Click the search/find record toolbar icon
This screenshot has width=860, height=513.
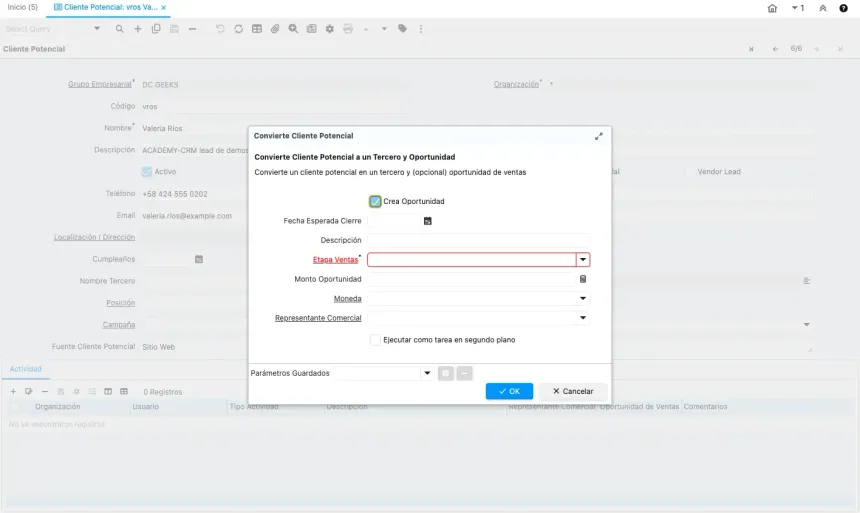coord(119,29)
